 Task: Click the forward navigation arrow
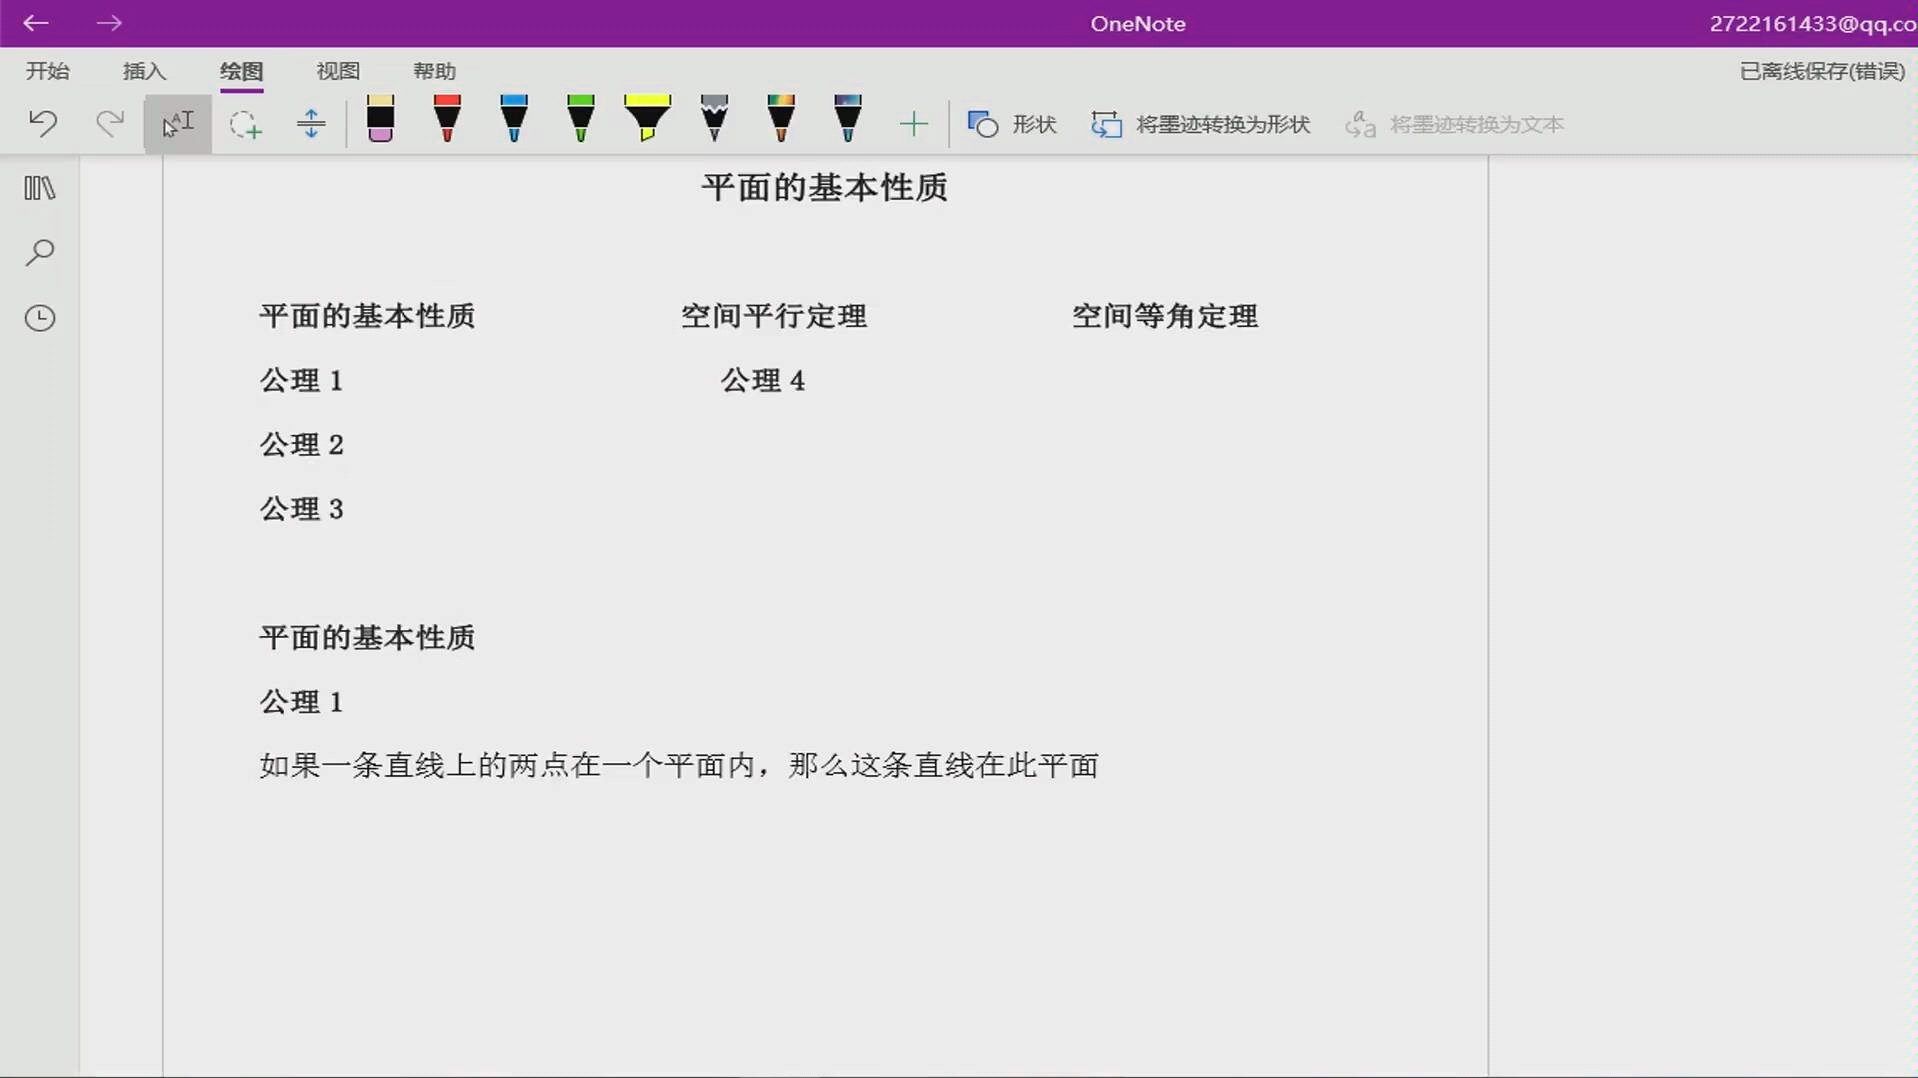(109, 23)
